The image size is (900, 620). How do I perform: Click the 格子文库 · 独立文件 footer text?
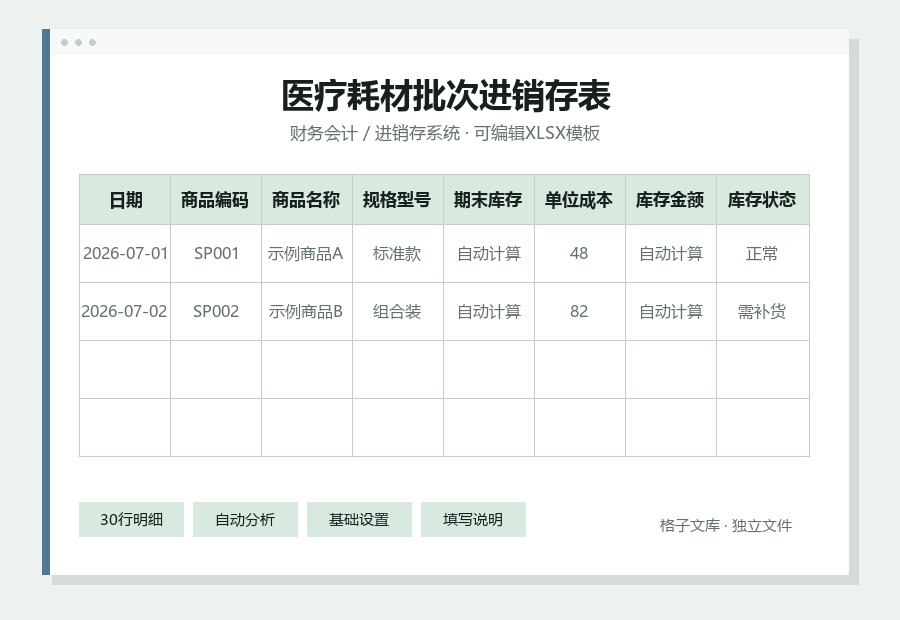click(x=726, y=526)
